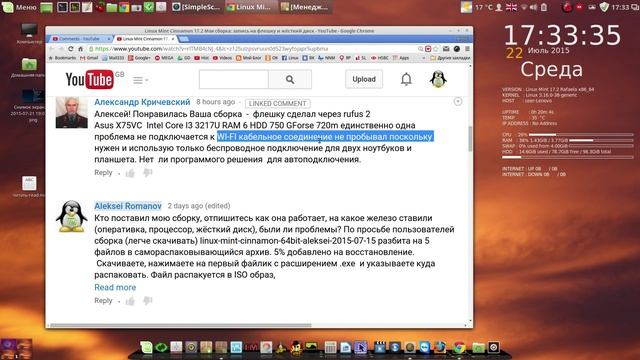
Task: Open the '2 days ago (edited)' timestamp
Action: click(199, 206)
